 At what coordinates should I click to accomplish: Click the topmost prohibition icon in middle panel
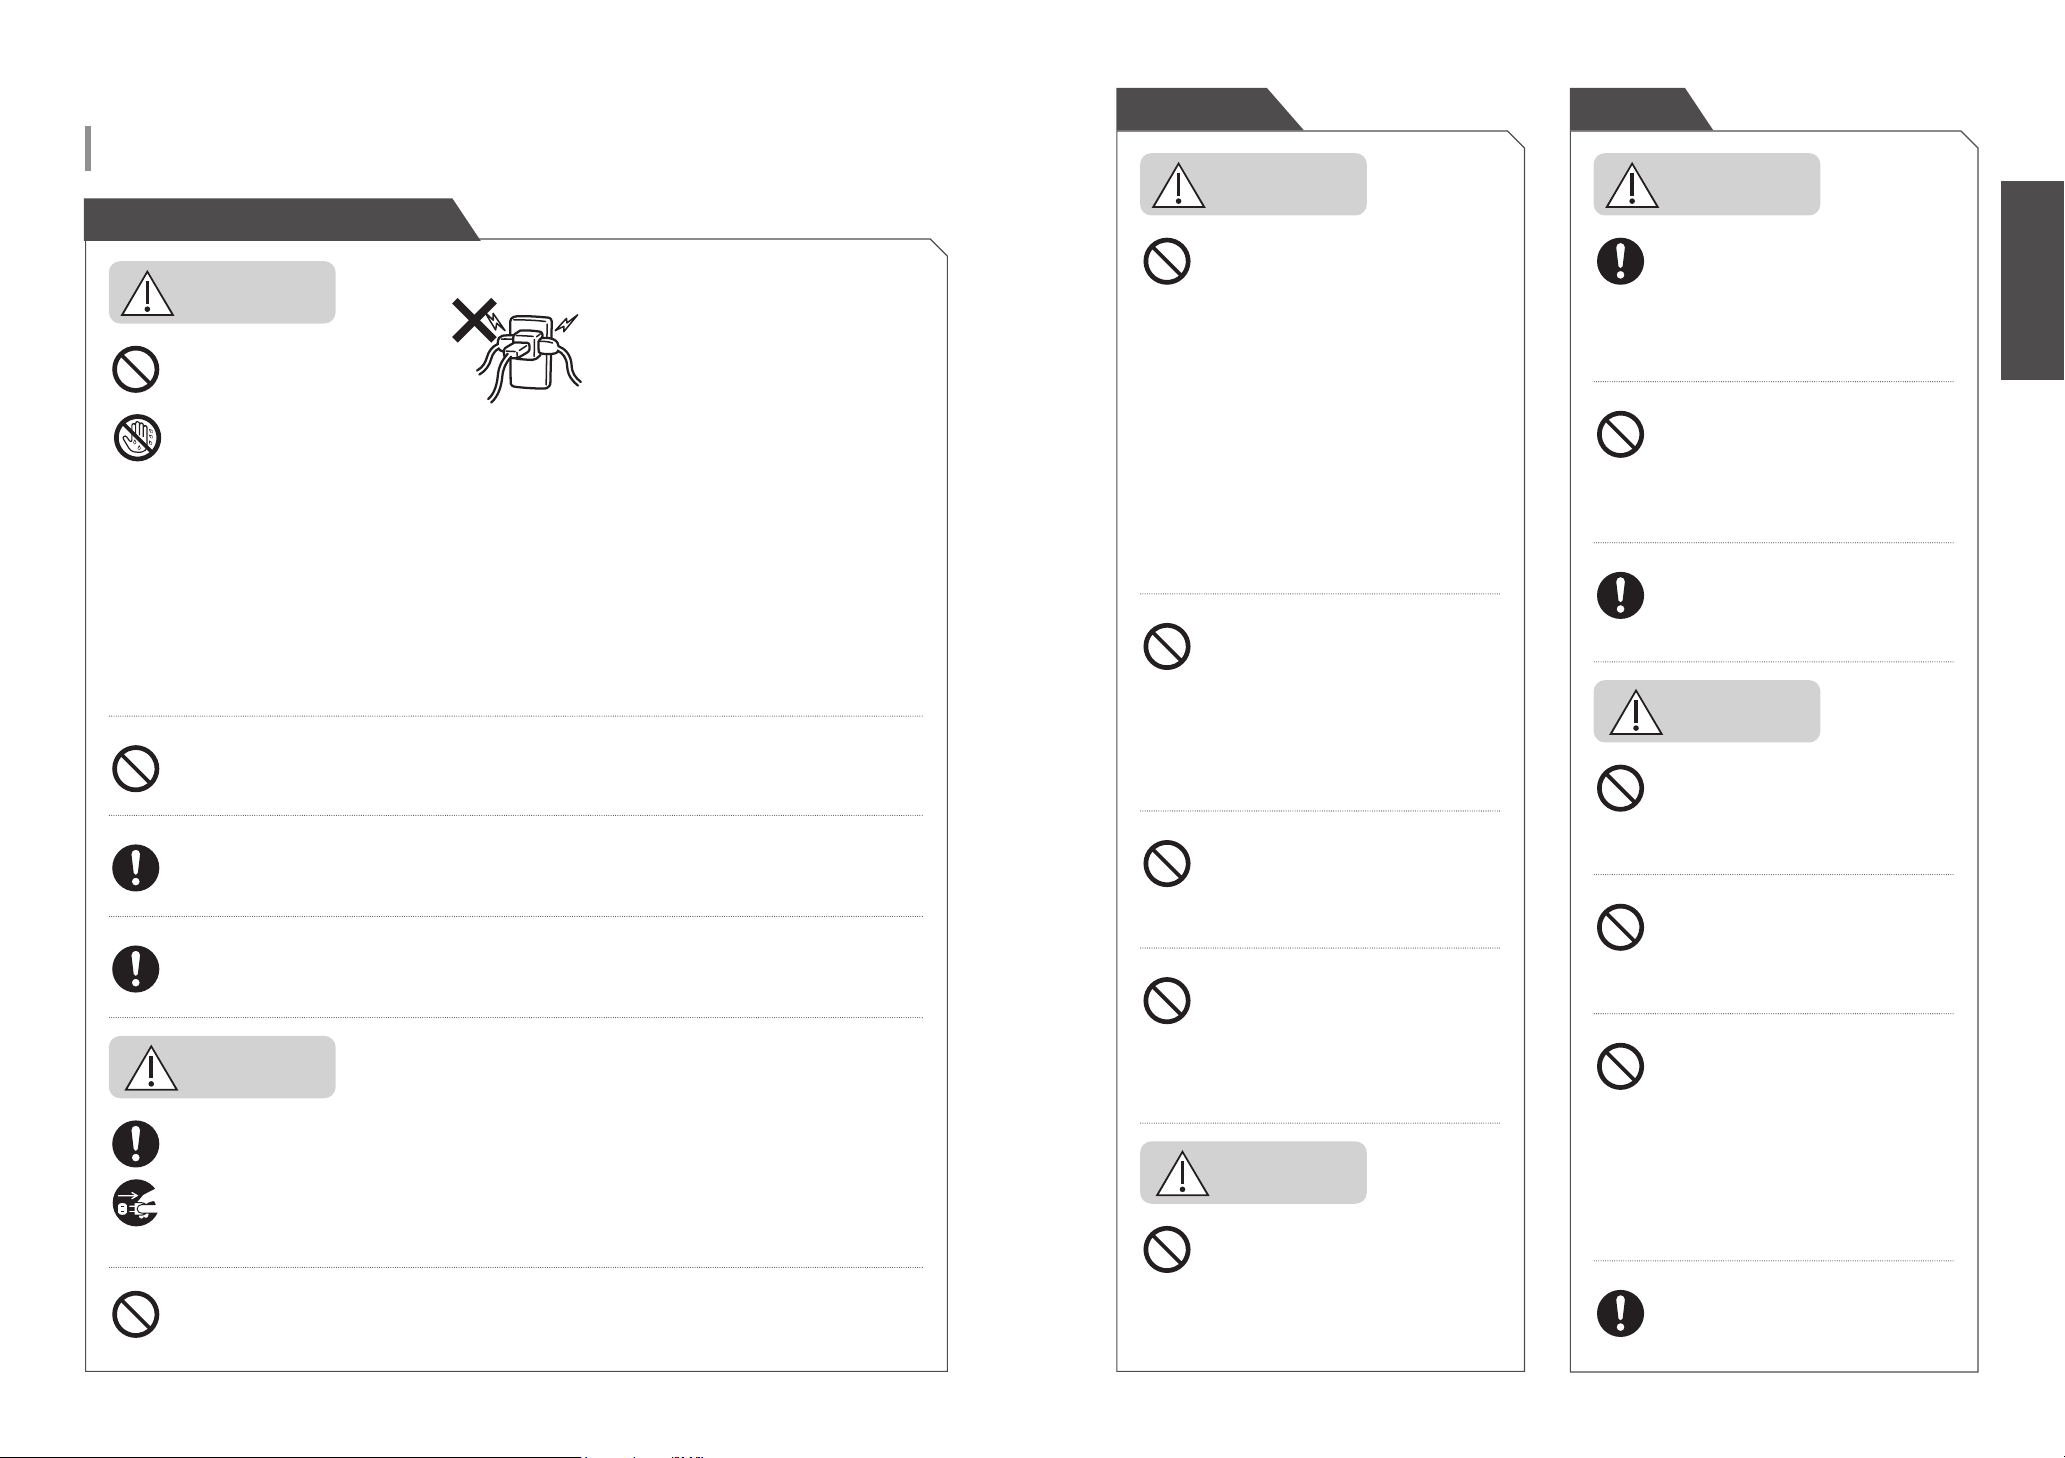(1166, 262)
